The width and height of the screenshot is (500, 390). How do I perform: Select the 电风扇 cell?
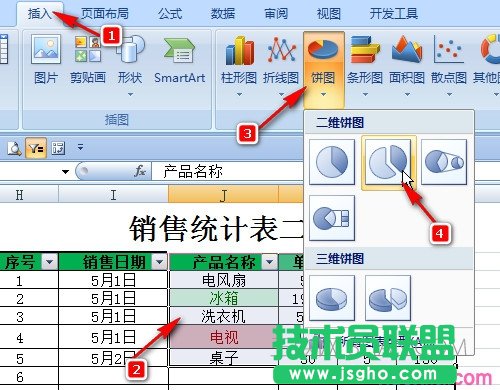point(224,280)
